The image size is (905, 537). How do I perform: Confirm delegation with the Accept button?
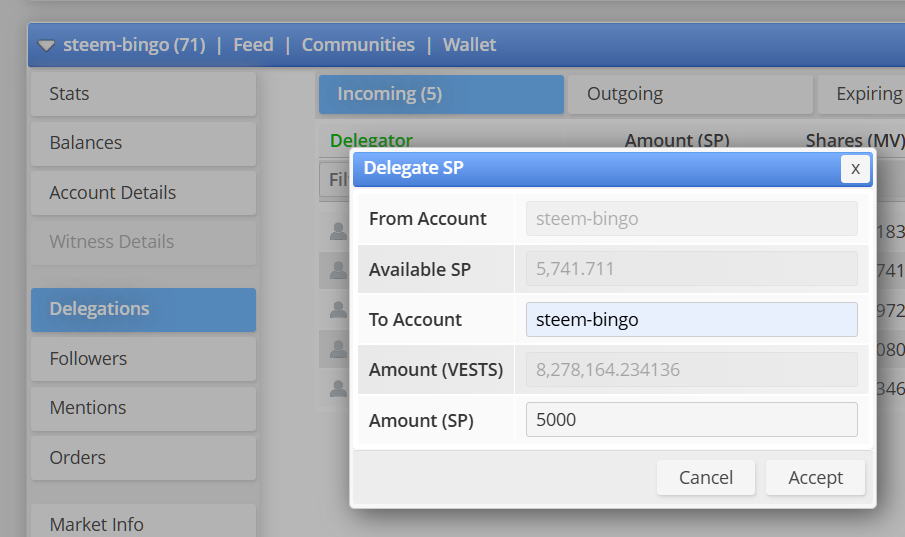point(815,478)
